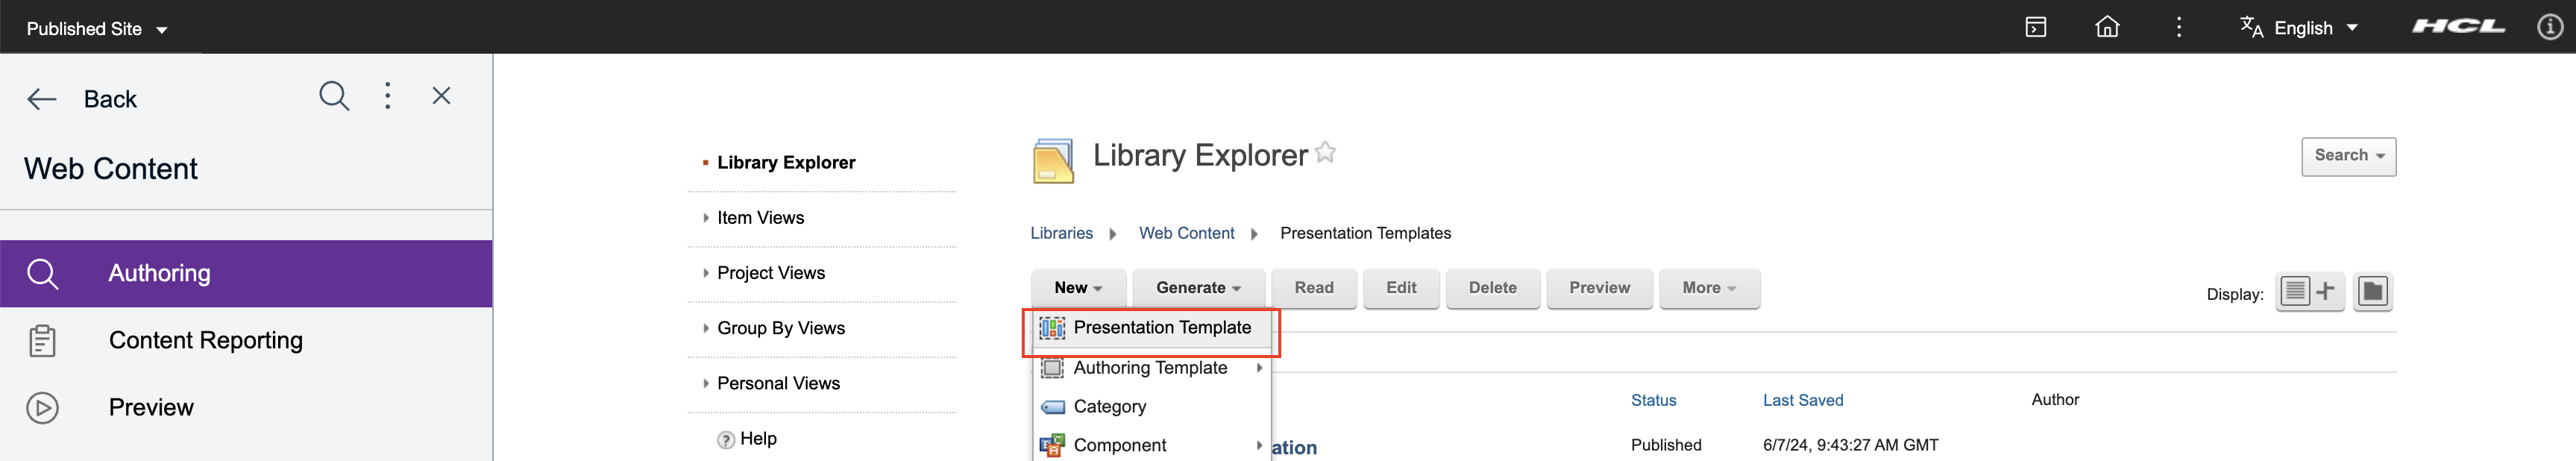
Task: Close the Web Content side panel
Action: tap(441, 96)
